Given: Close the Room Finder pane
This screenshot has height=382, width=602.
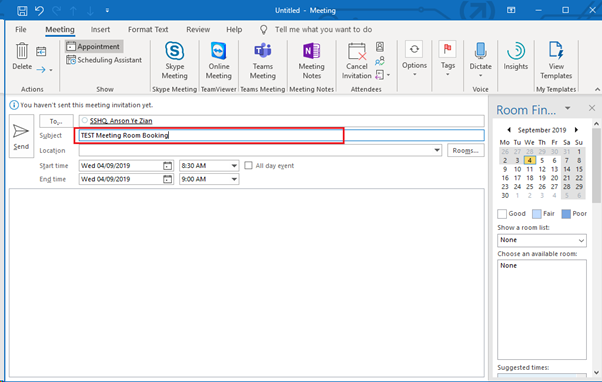Looking at the screenshot, I should (x=592, y=108).
